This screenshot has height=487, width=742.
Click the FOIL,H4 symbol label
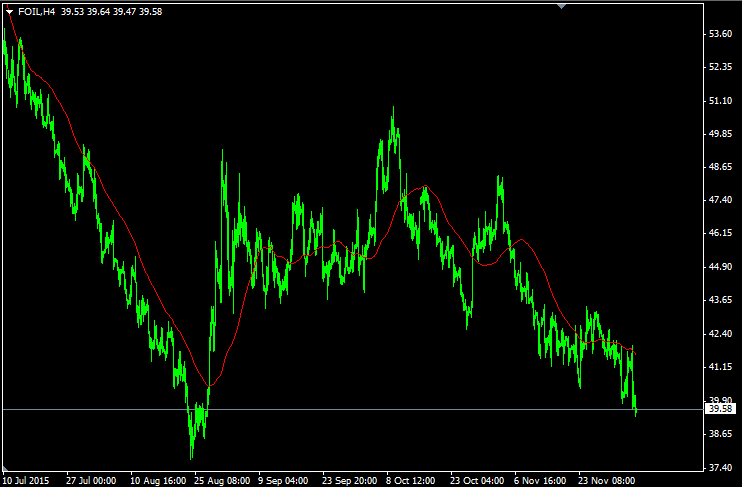click(x=37, y=11)
